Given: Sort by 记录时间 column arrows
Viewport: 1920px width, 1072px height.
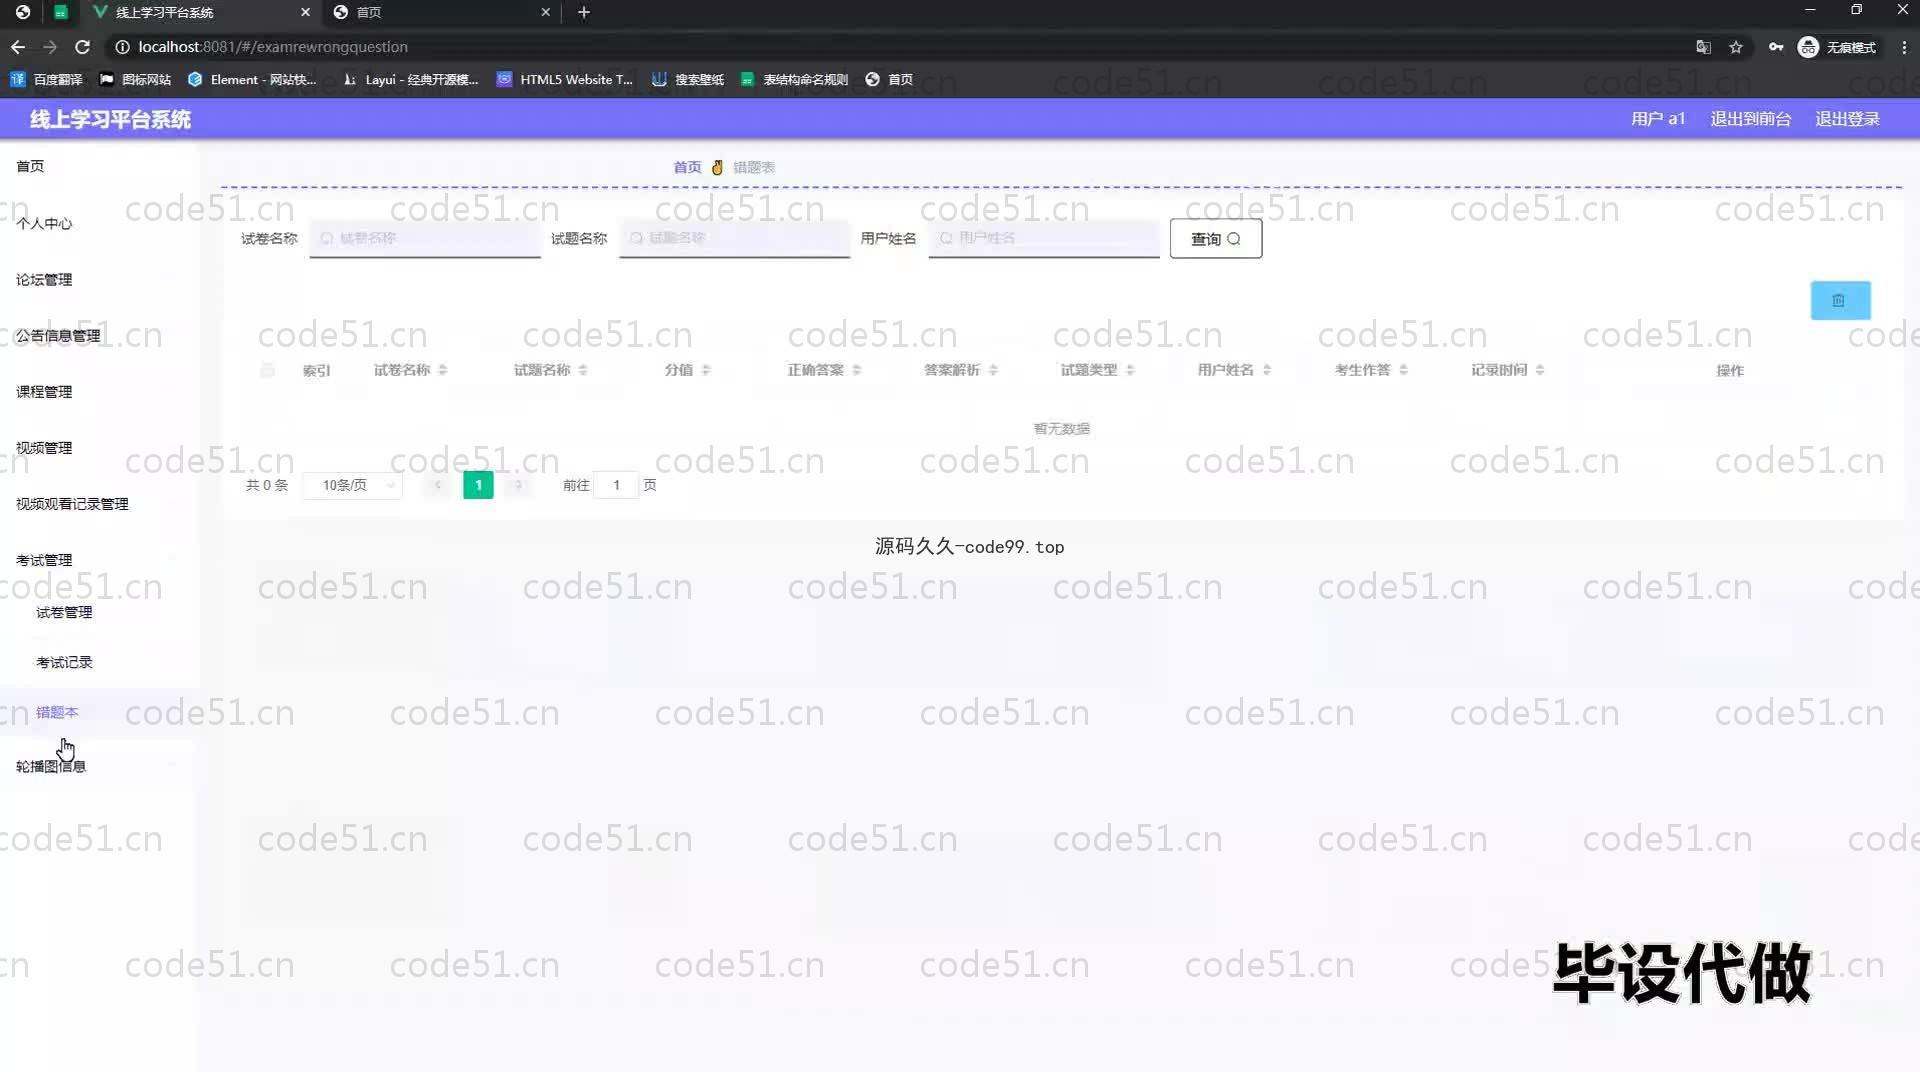Looking at the screenshot, I should point(1540,370).
